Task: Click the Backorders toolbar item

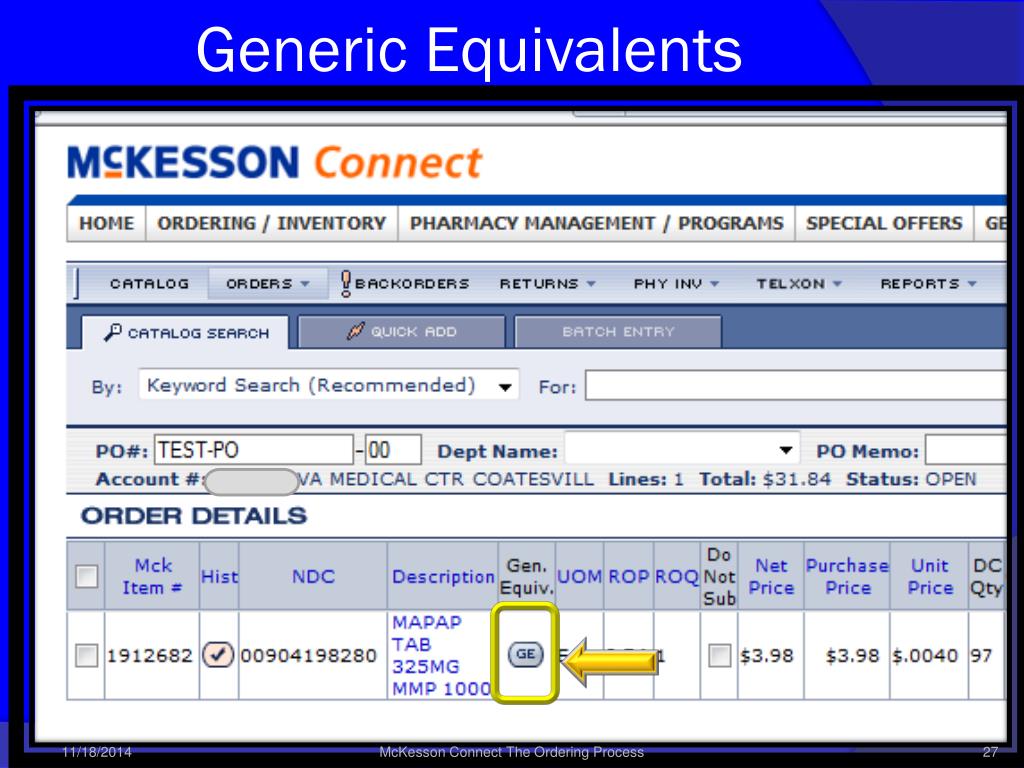Action: point(405,284)
